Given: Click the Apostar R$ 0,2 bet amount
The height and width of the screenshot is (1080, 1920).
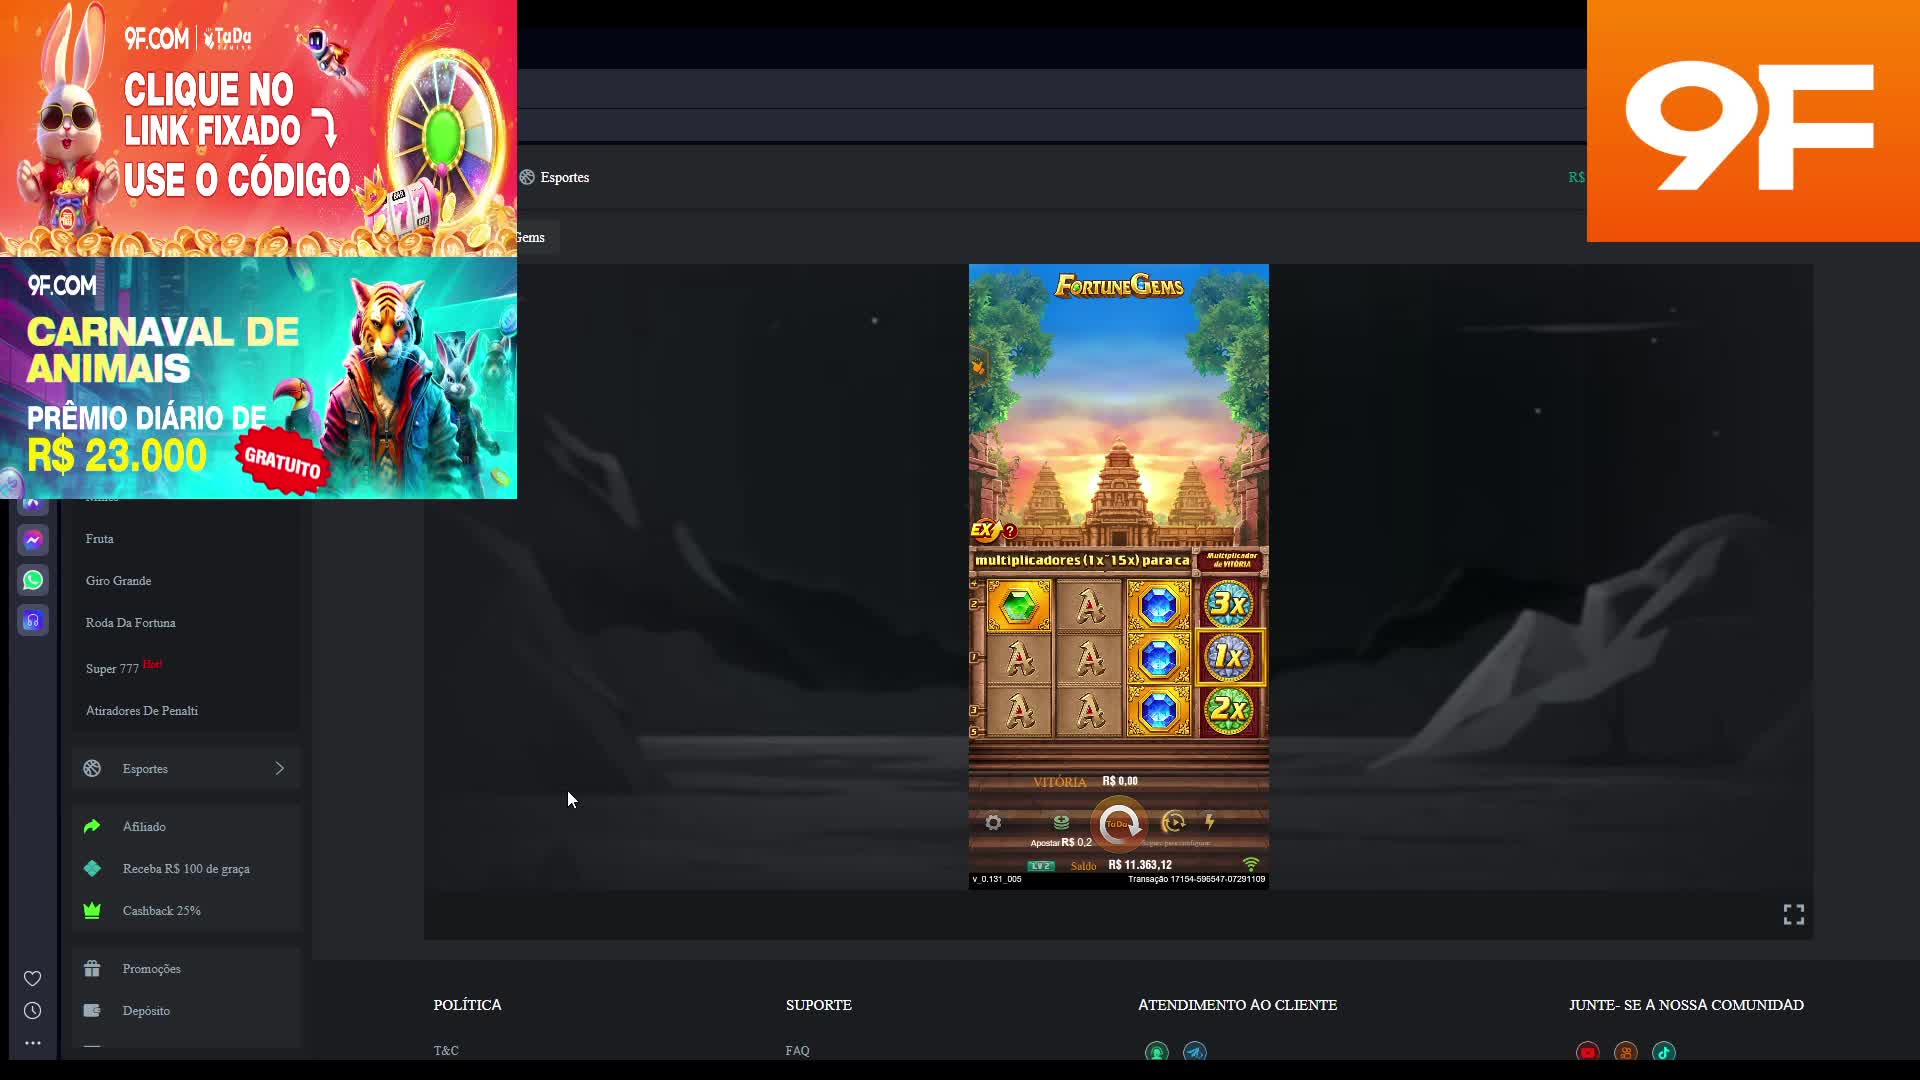Looking at the screenshot, I should (x=1061, y=843).
